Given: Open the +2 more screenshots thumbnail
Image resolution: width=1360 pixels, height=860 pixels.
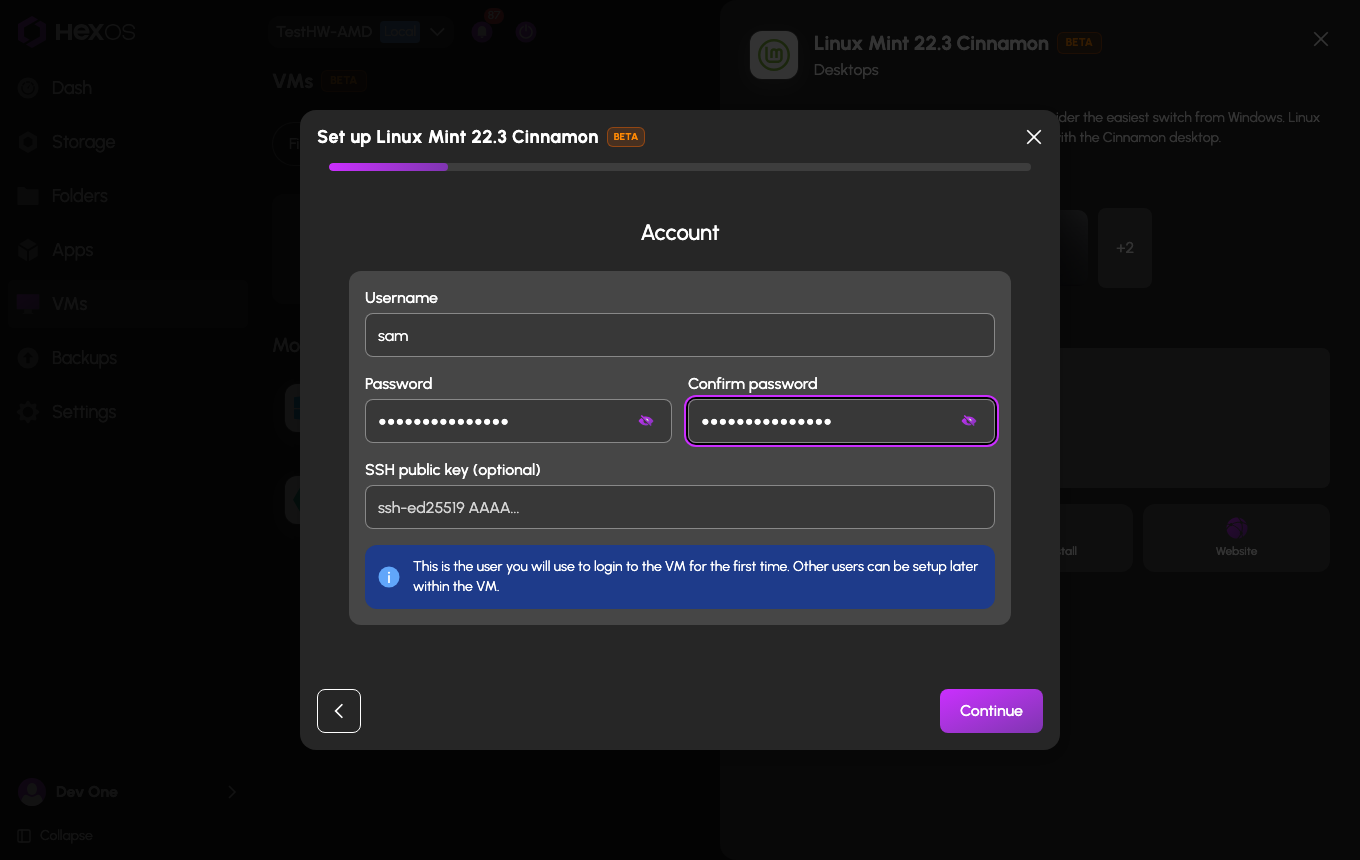Looking at the screenshot, I should 1125,248.
